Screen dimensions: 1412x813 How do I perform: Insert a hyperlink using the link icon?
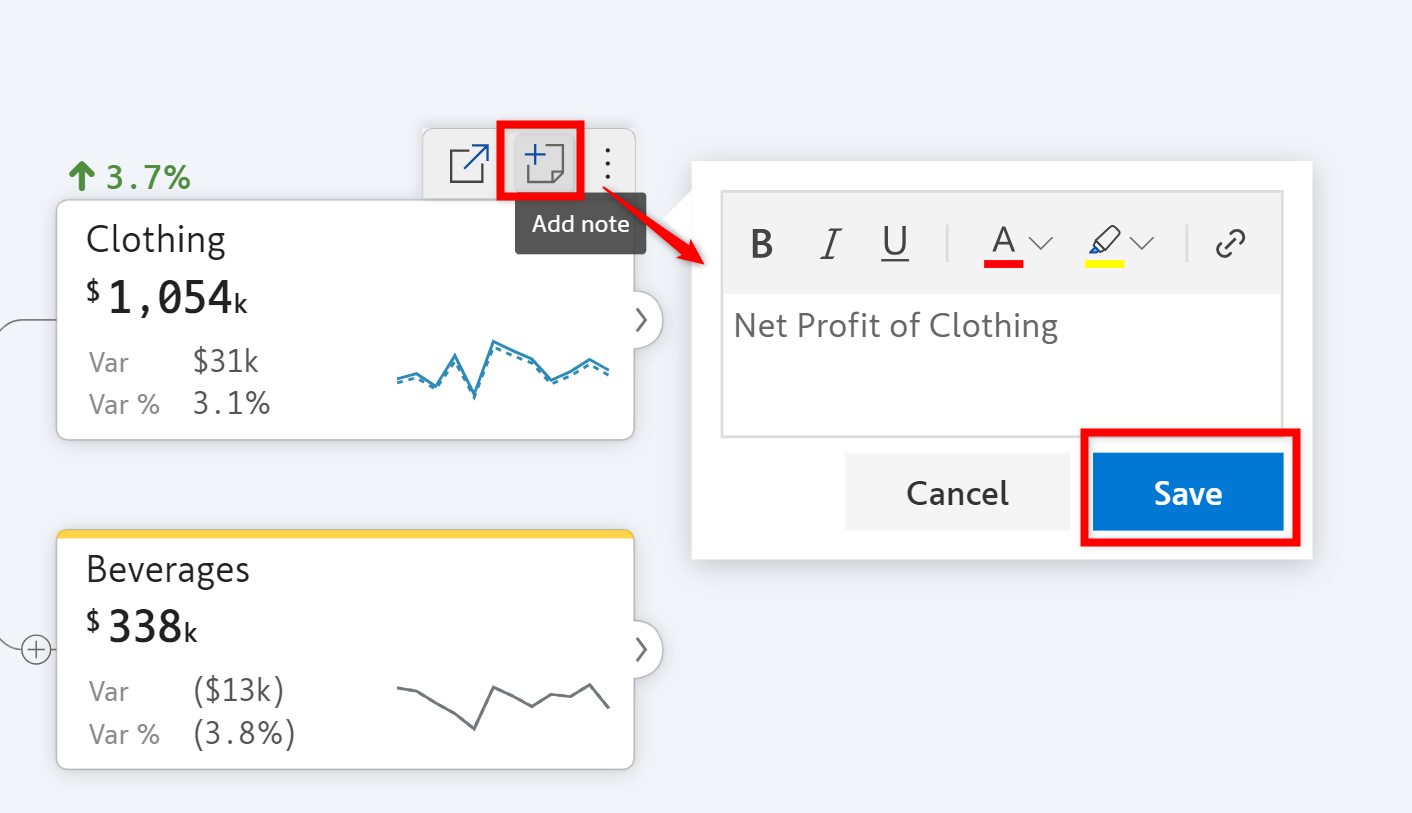[x=1229, y=243]
